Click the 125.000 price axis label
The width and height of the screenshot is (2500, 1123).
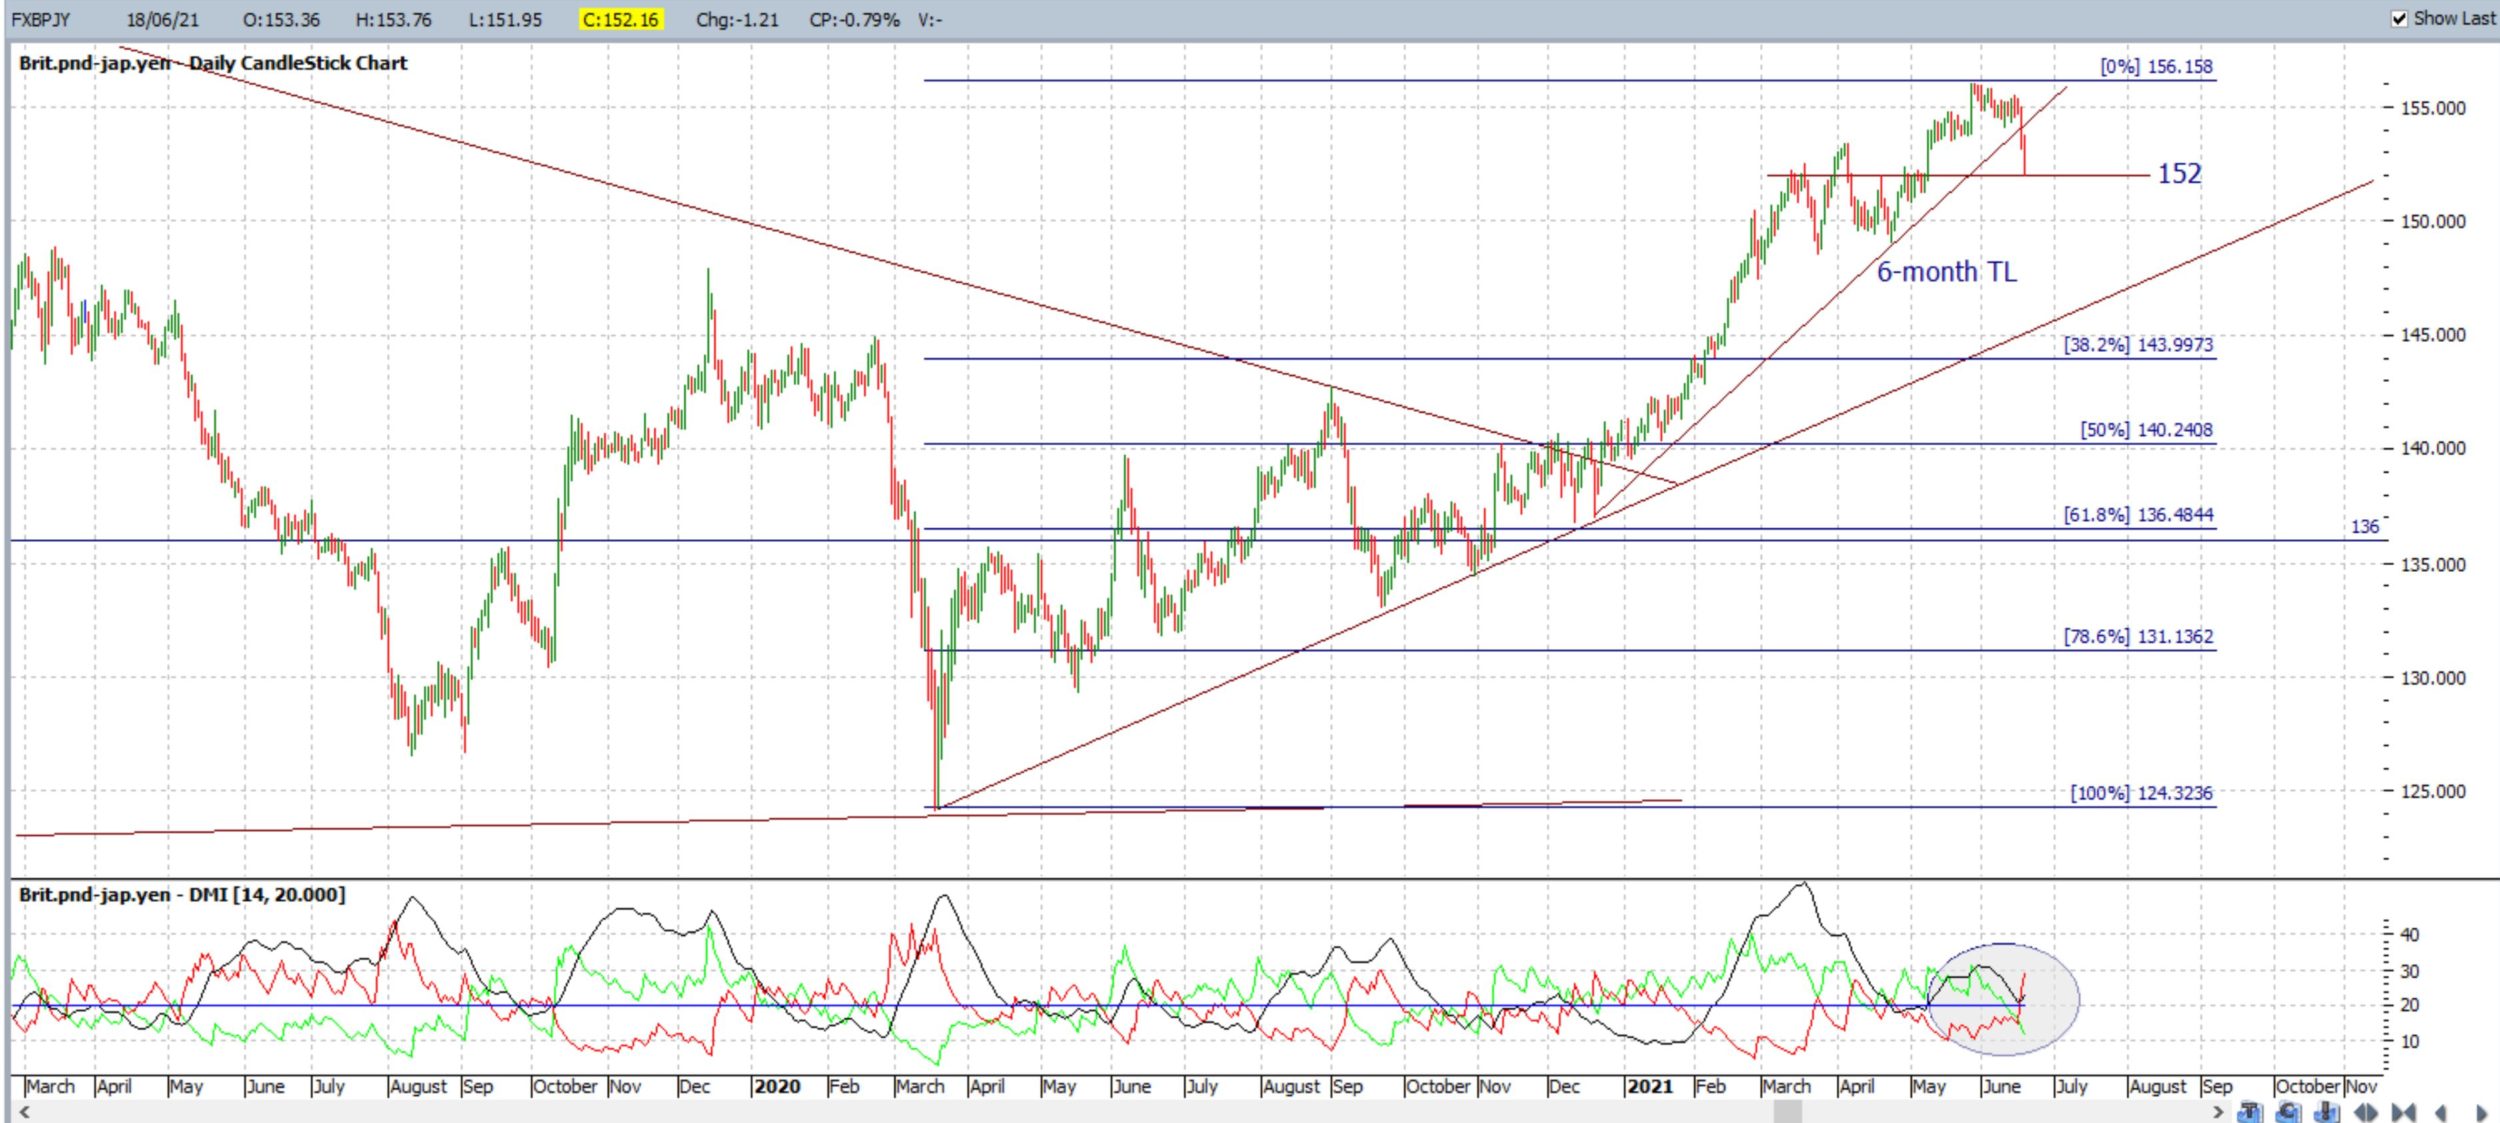[x=2432, y=792]
